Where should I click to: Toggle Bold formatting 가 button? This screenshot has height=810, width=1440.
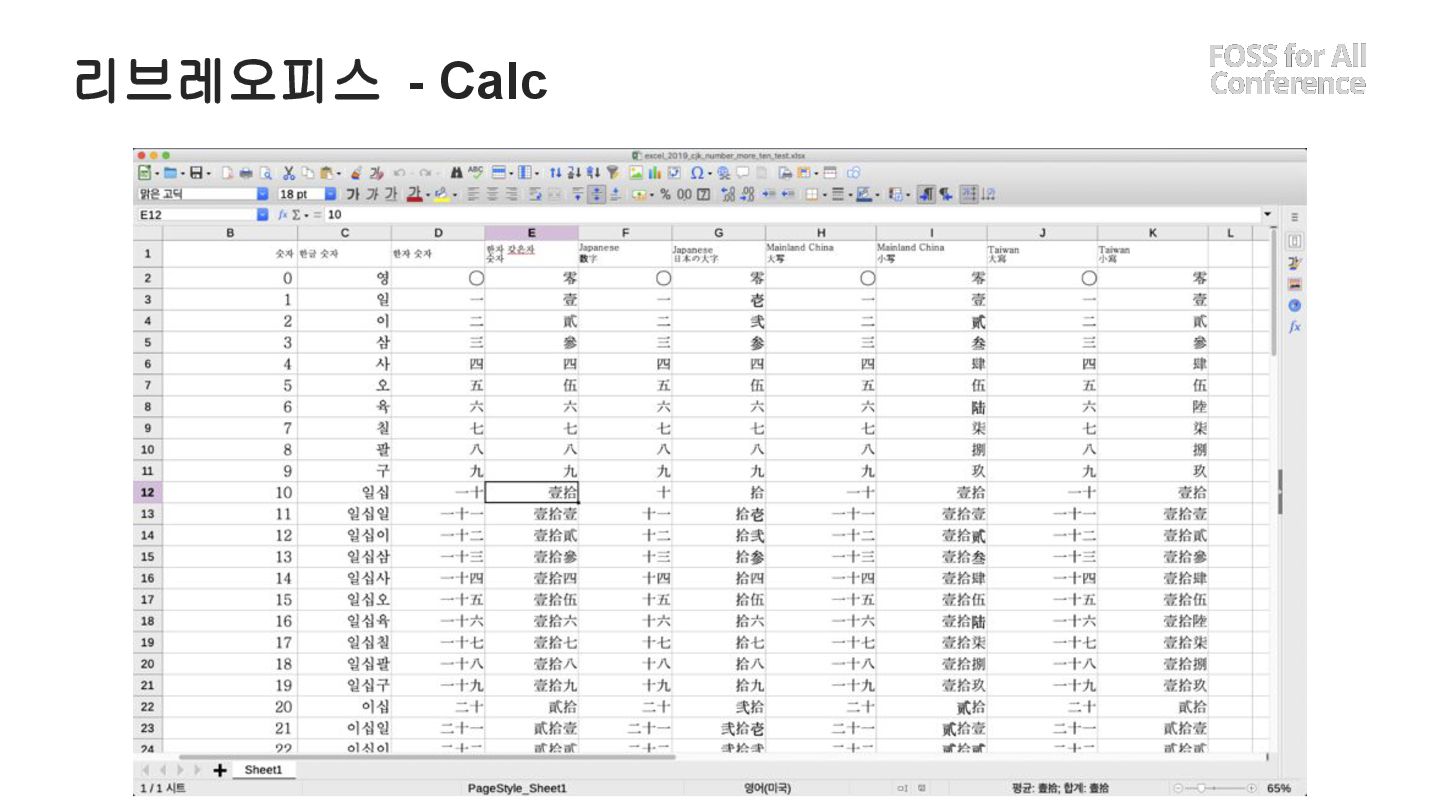[x=352, y=194]
